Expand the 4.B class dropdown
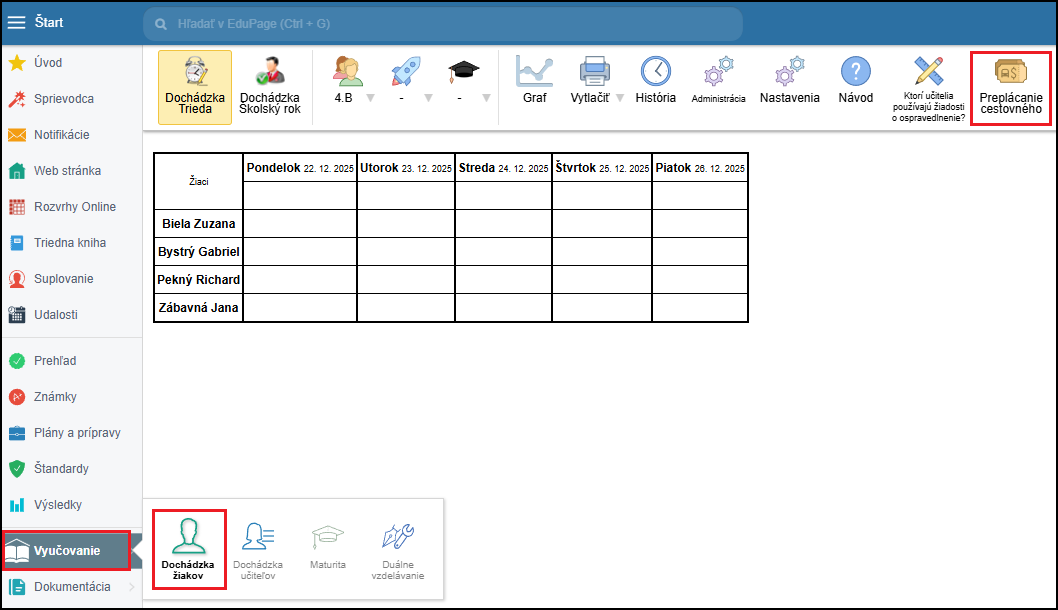Image resolution: width=1058 pixels, height=610 pixels. (370, 98)
